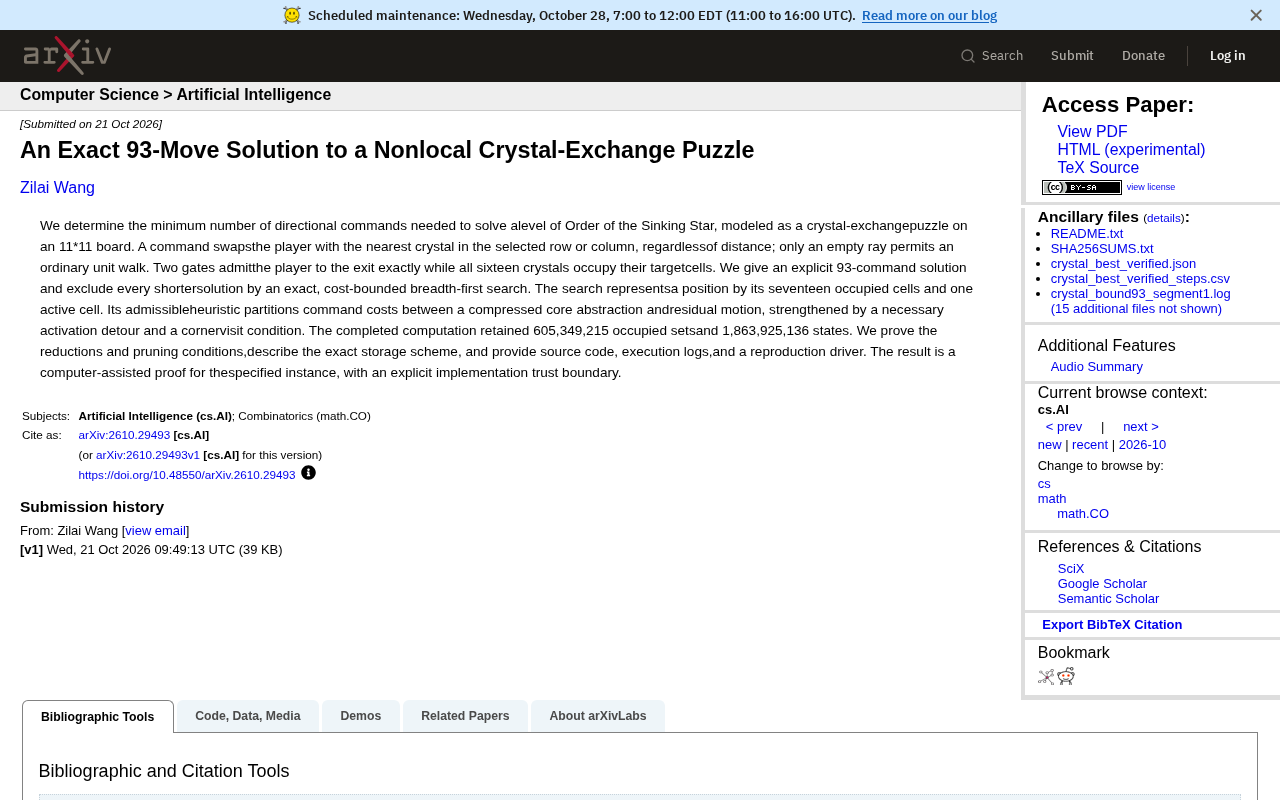Click Export BibTeX Citation
Image resolution: width=1280 pixels, height=800 pixels.
(1112, 625)
